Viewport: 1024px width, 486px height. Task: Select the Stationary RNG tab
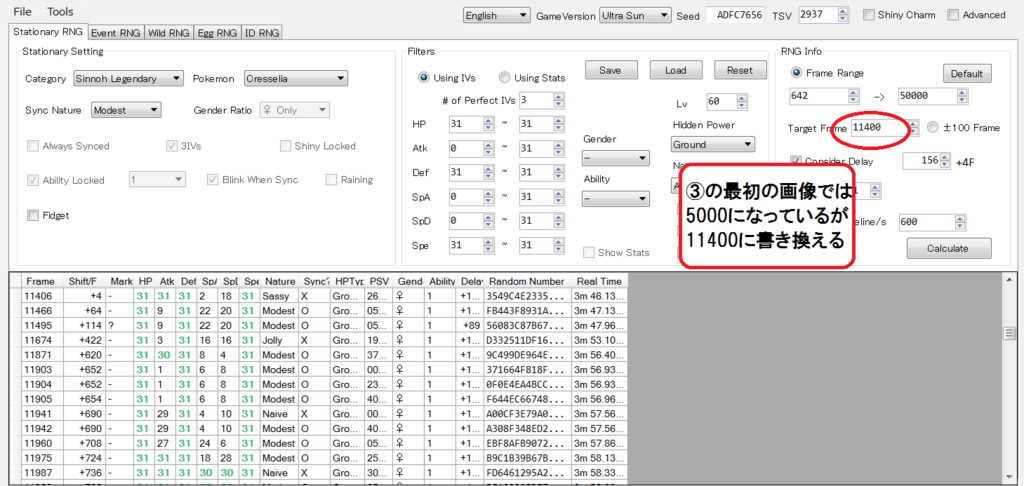(48, 31)
